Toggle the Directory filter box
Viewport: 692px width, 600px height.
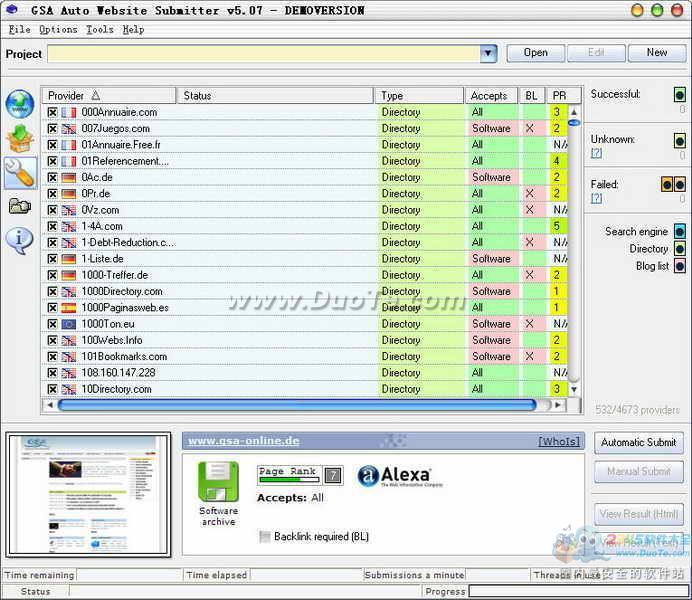coord(680,249)
